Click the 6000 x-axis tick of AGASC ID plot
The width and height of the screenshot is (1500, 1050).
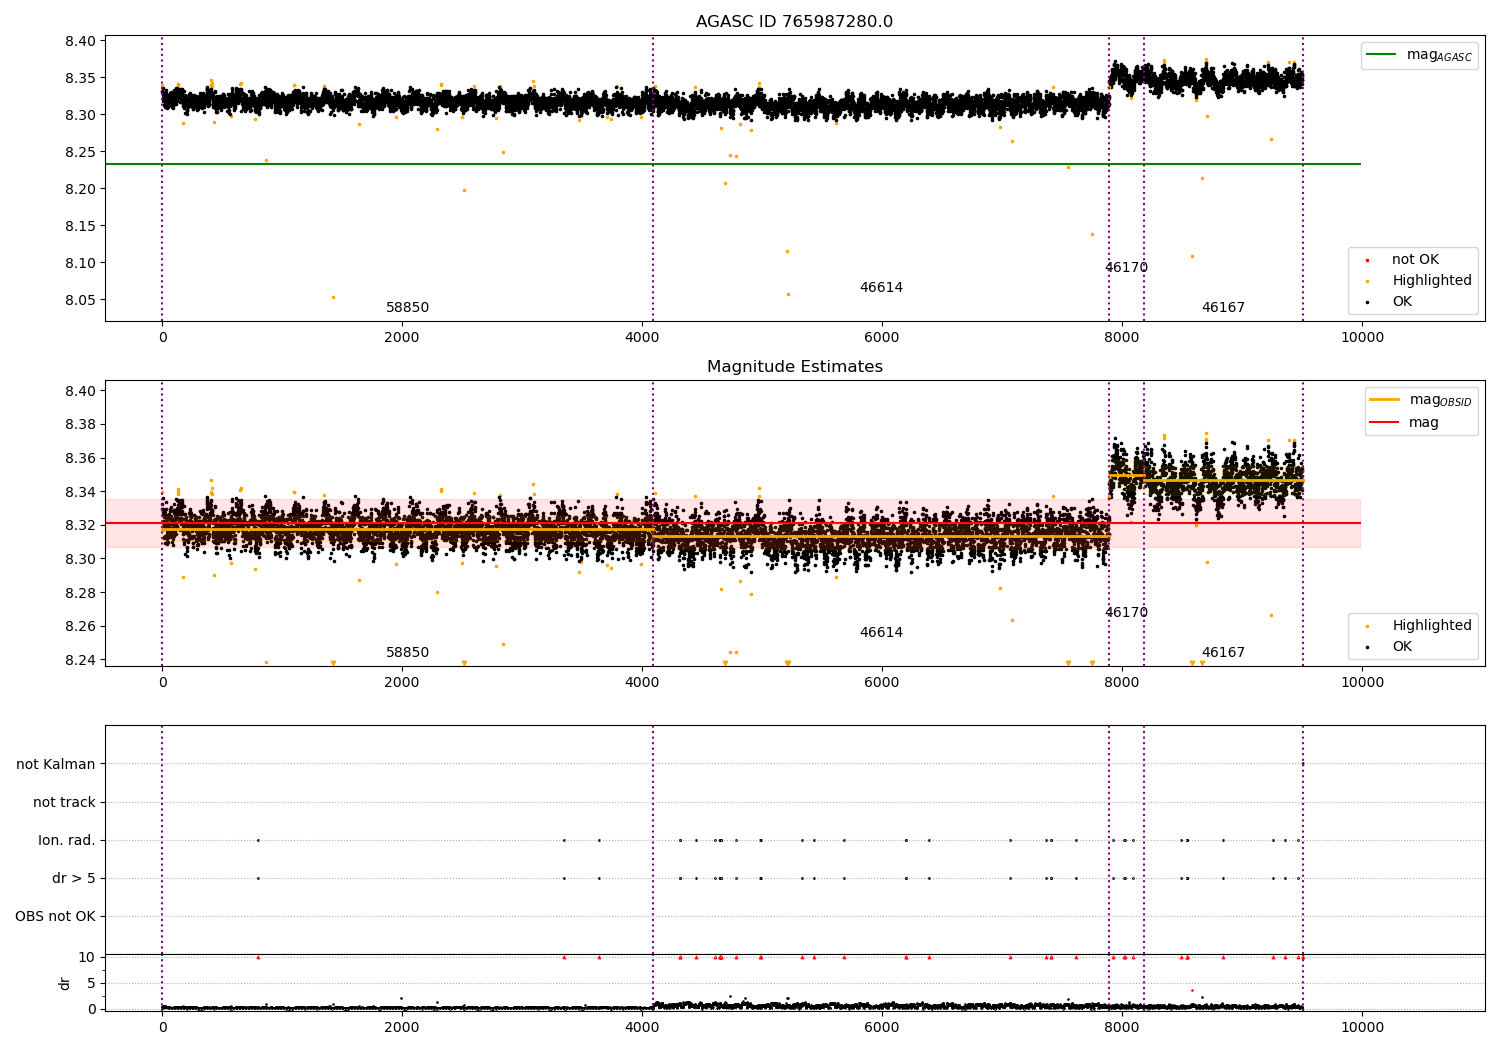(882, 338)
